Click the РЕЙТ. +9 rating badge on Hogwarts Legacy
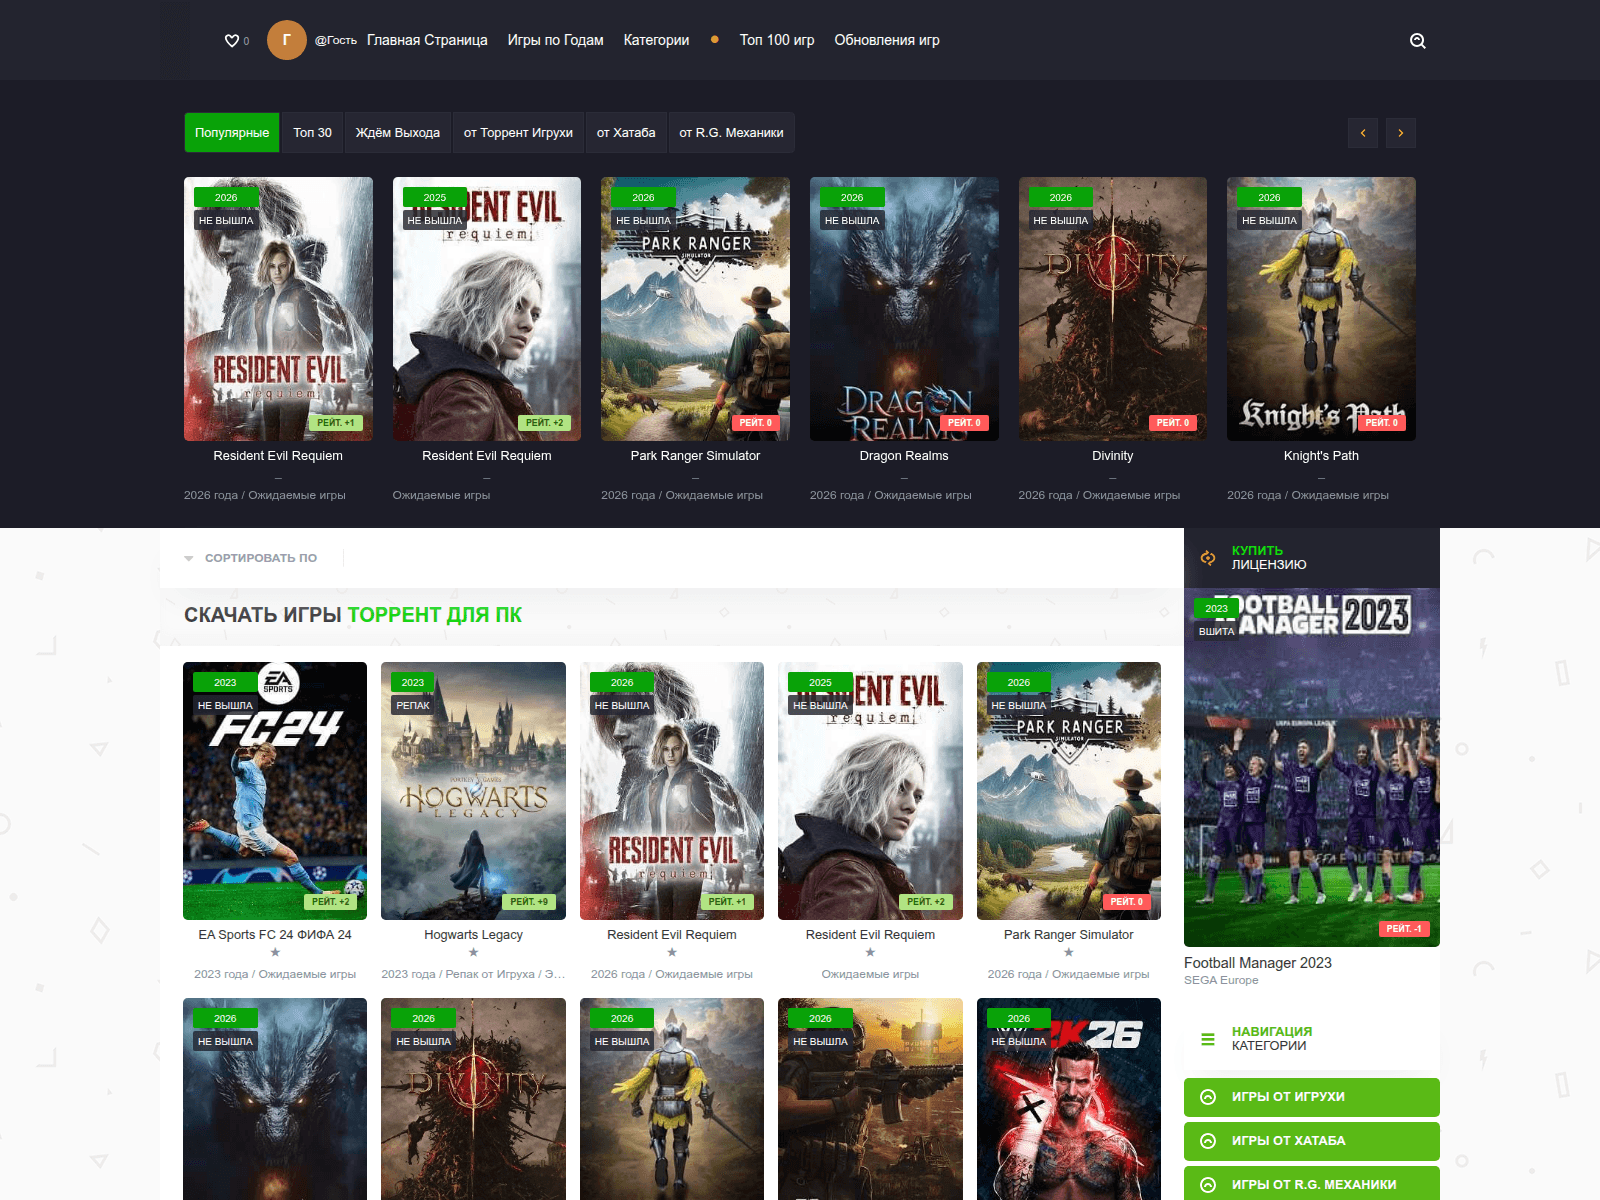 (530, 901)
